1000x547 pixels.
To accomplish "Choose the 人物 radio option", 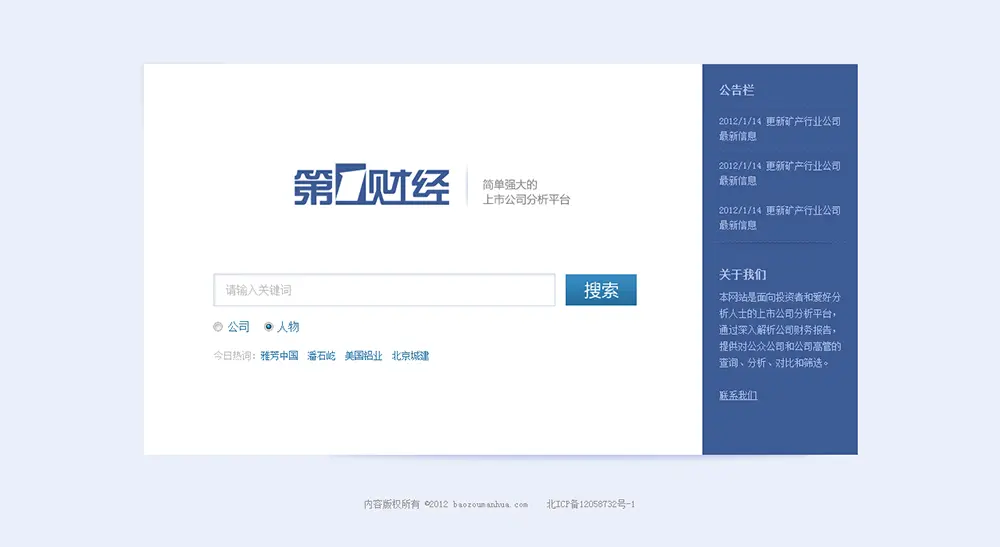I will [269, 327].
